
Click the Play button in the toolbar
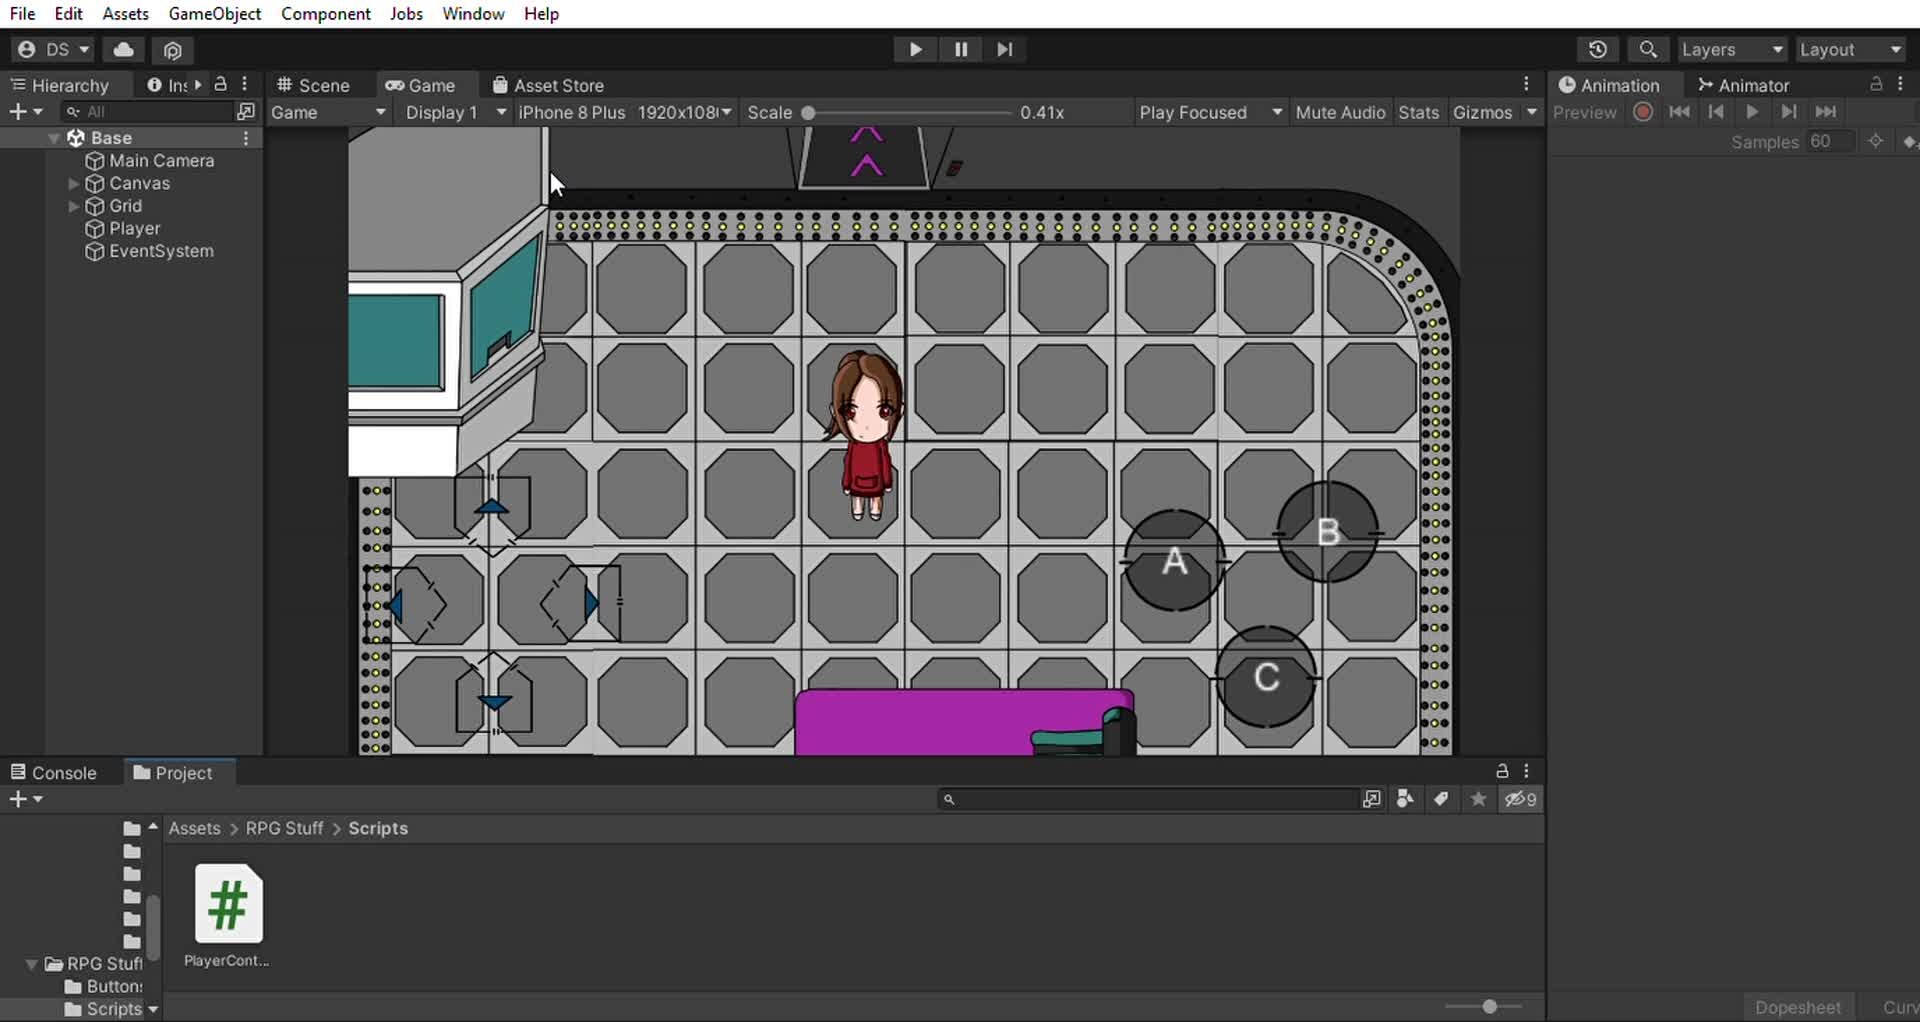(x=915, y=49)
